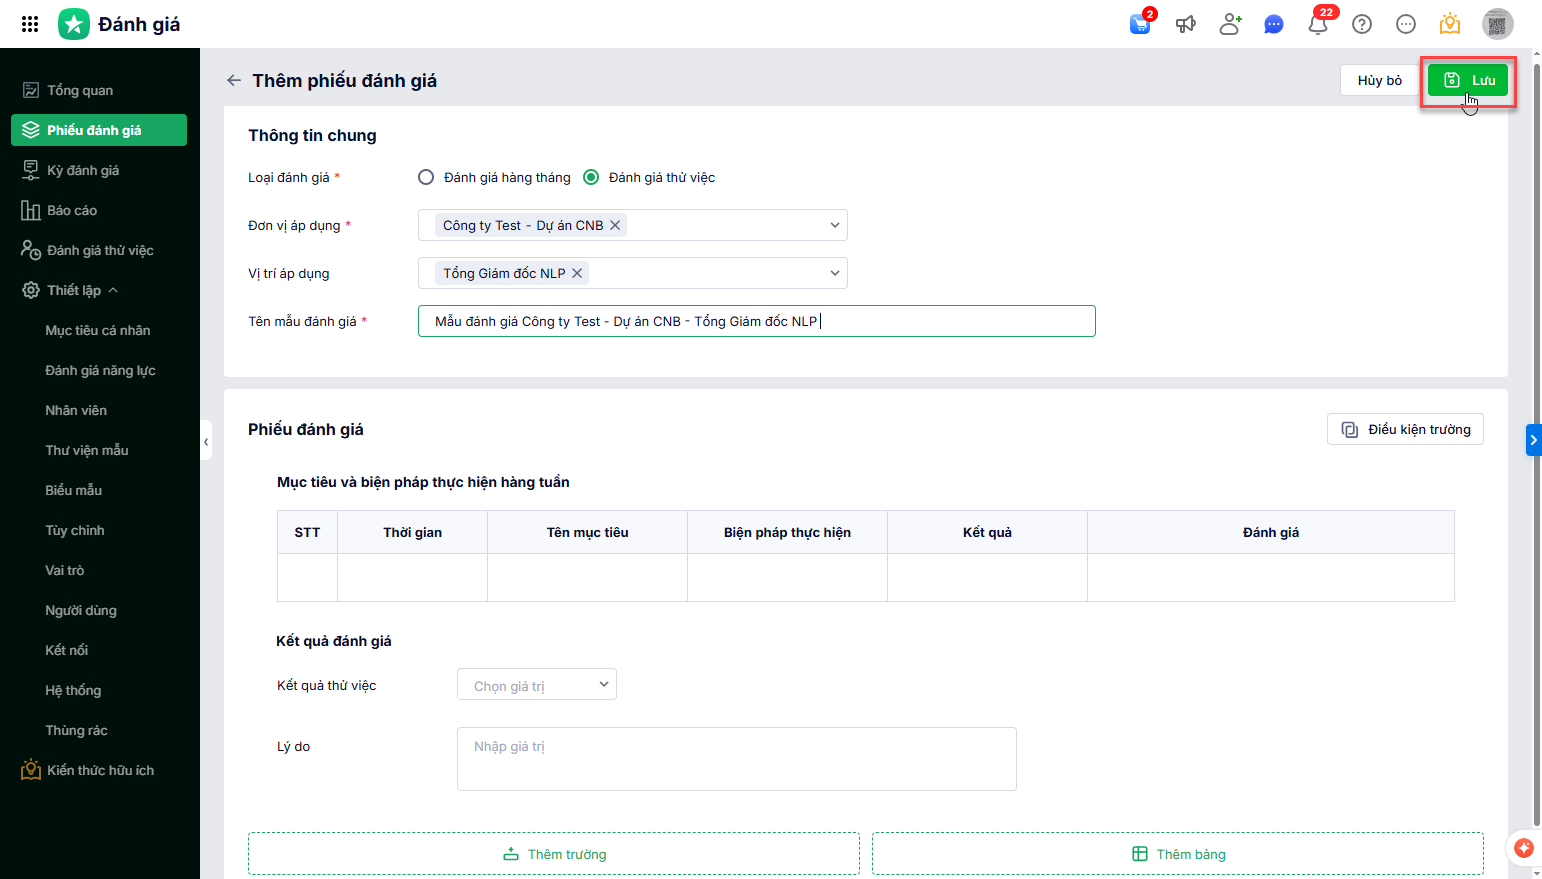Image resolution: width=1542 pixels, height=879 pixels.
Task: Click the Lưu save button
Action: pyautogui.click(x=1468, y=80)
